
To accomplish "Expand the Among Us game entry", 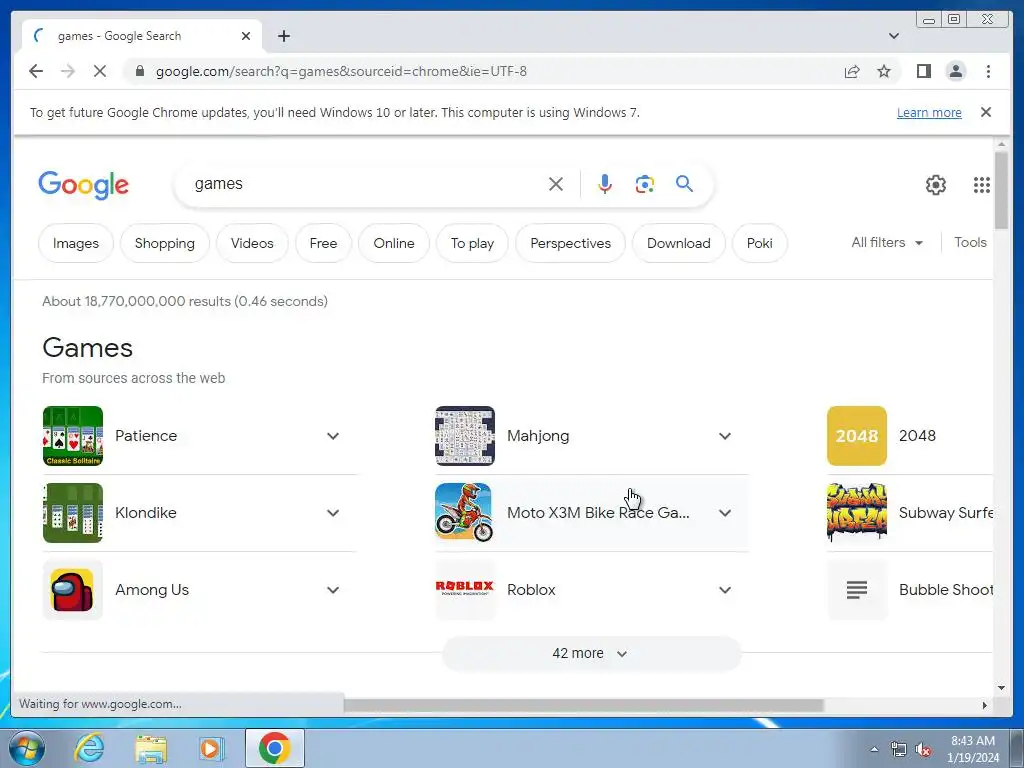I will pos(332,590).
